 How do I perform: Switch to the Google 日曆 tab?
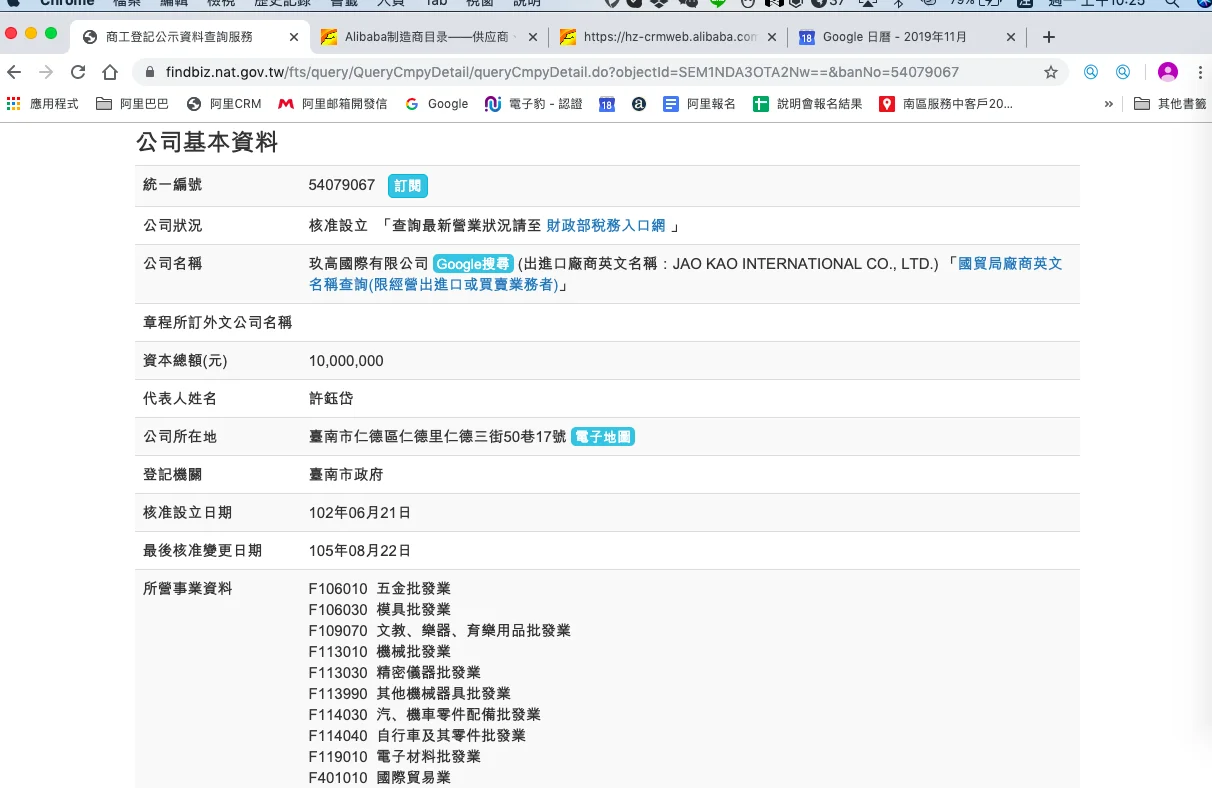coord(893,37)
